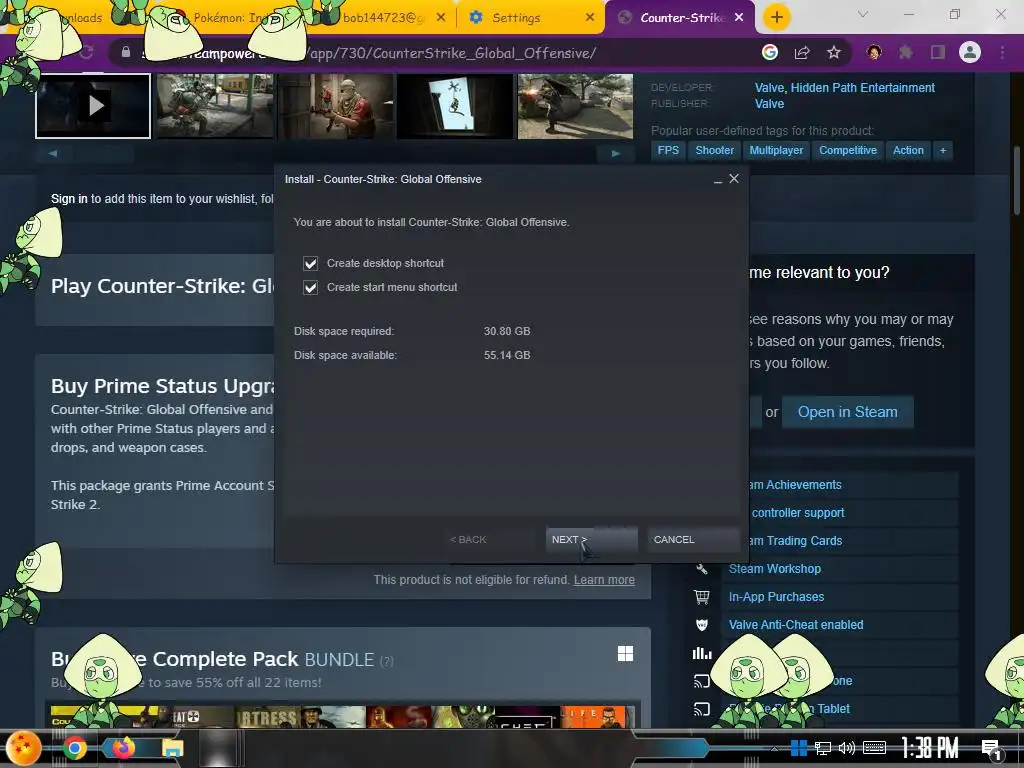Select the Action tag
The width and height of the screenshot is (1024, 768).
coord(908,150)
